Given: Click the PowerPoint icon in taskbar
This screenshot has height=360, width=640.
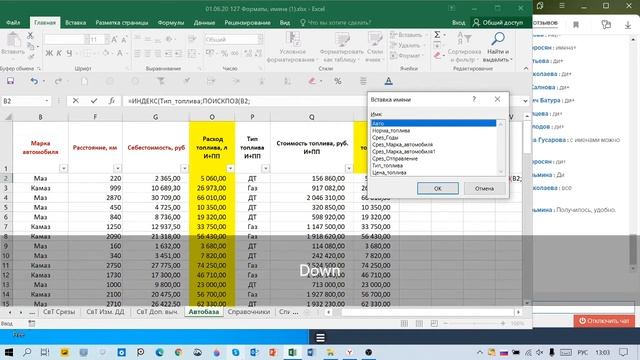Looking at the screenshot, I should (273, 352).
